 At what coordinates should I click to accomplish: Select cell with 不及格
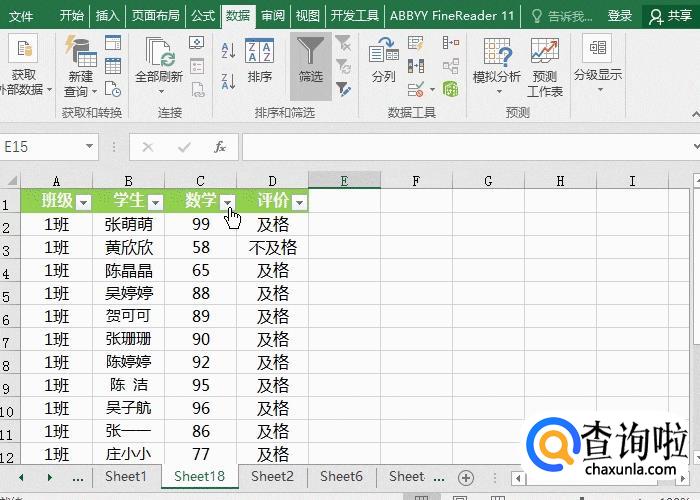click(x=272, y=247)
